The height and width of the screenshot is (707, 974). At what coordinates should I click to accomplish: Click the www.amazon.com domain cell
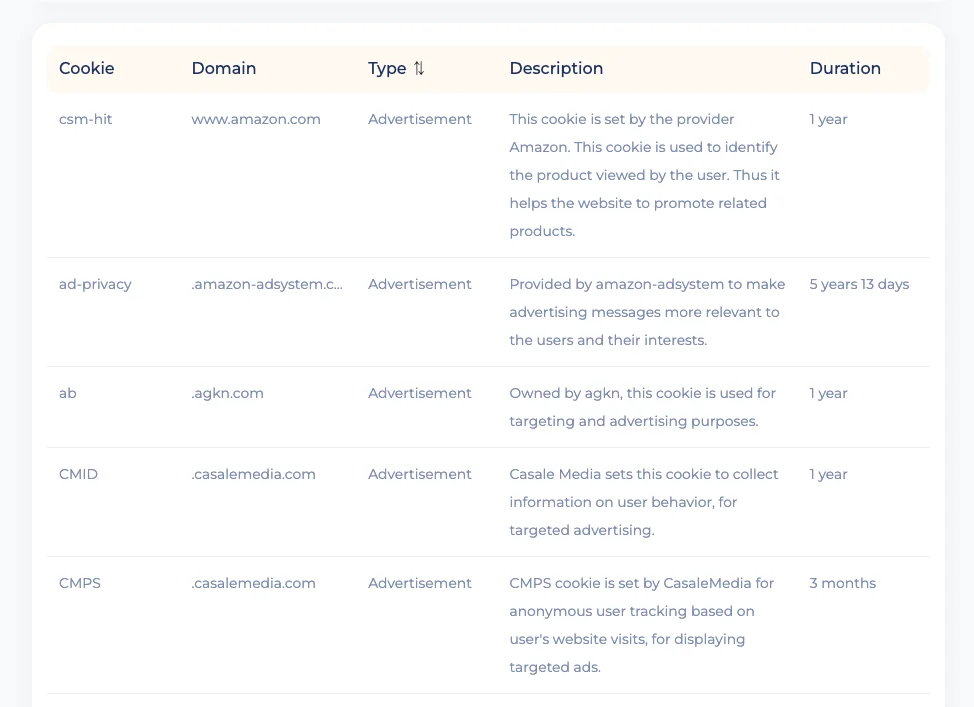coord(256,119)
